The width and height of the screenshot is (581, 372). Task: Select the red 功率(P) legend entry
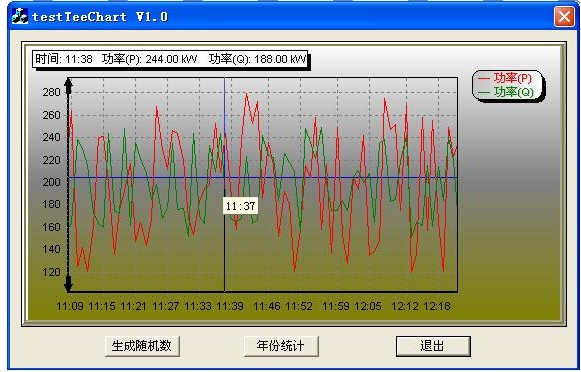click(x=505, y=78)
